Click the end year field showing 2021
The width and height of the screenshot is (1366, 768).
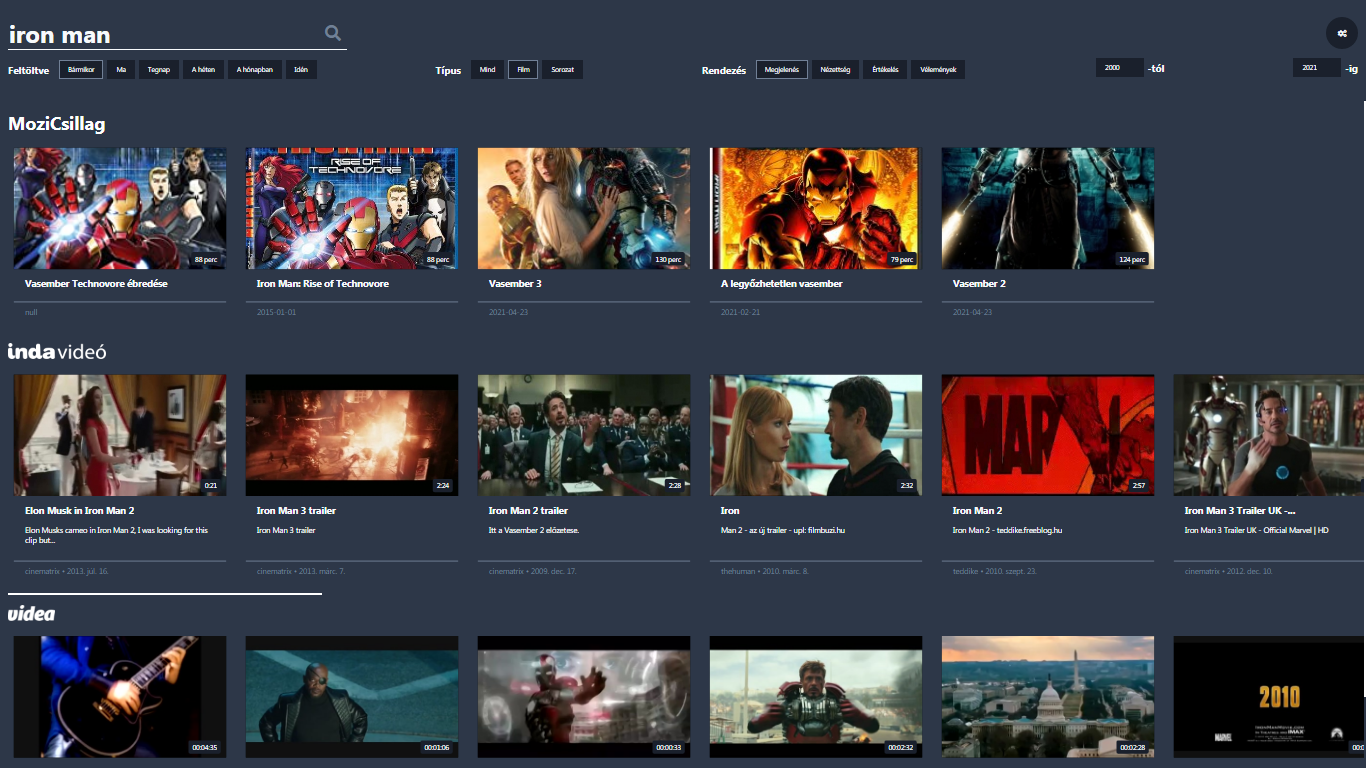(1317, 68)
